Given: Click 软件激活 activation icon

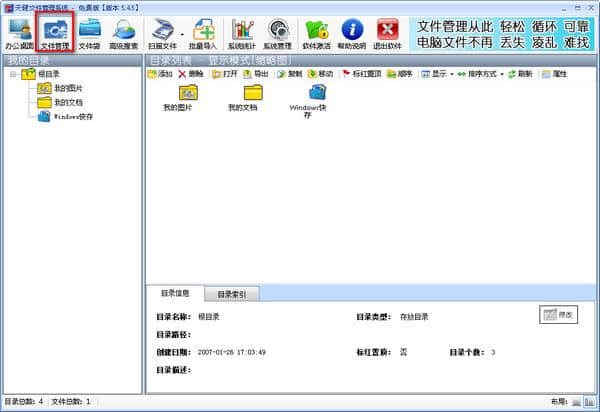Looking at the screenshot, I should pos(316,35).
